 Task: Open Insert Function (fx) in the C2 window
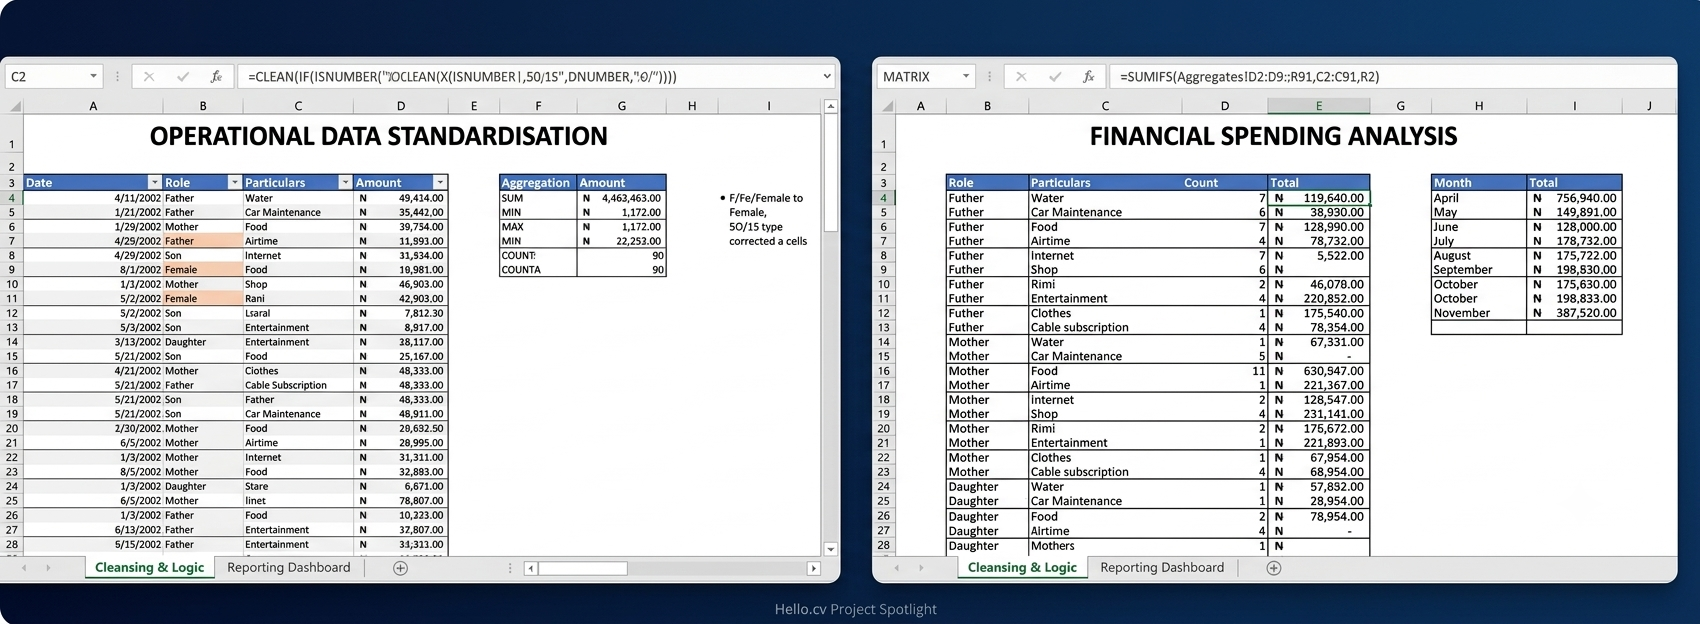coord(216,77)
